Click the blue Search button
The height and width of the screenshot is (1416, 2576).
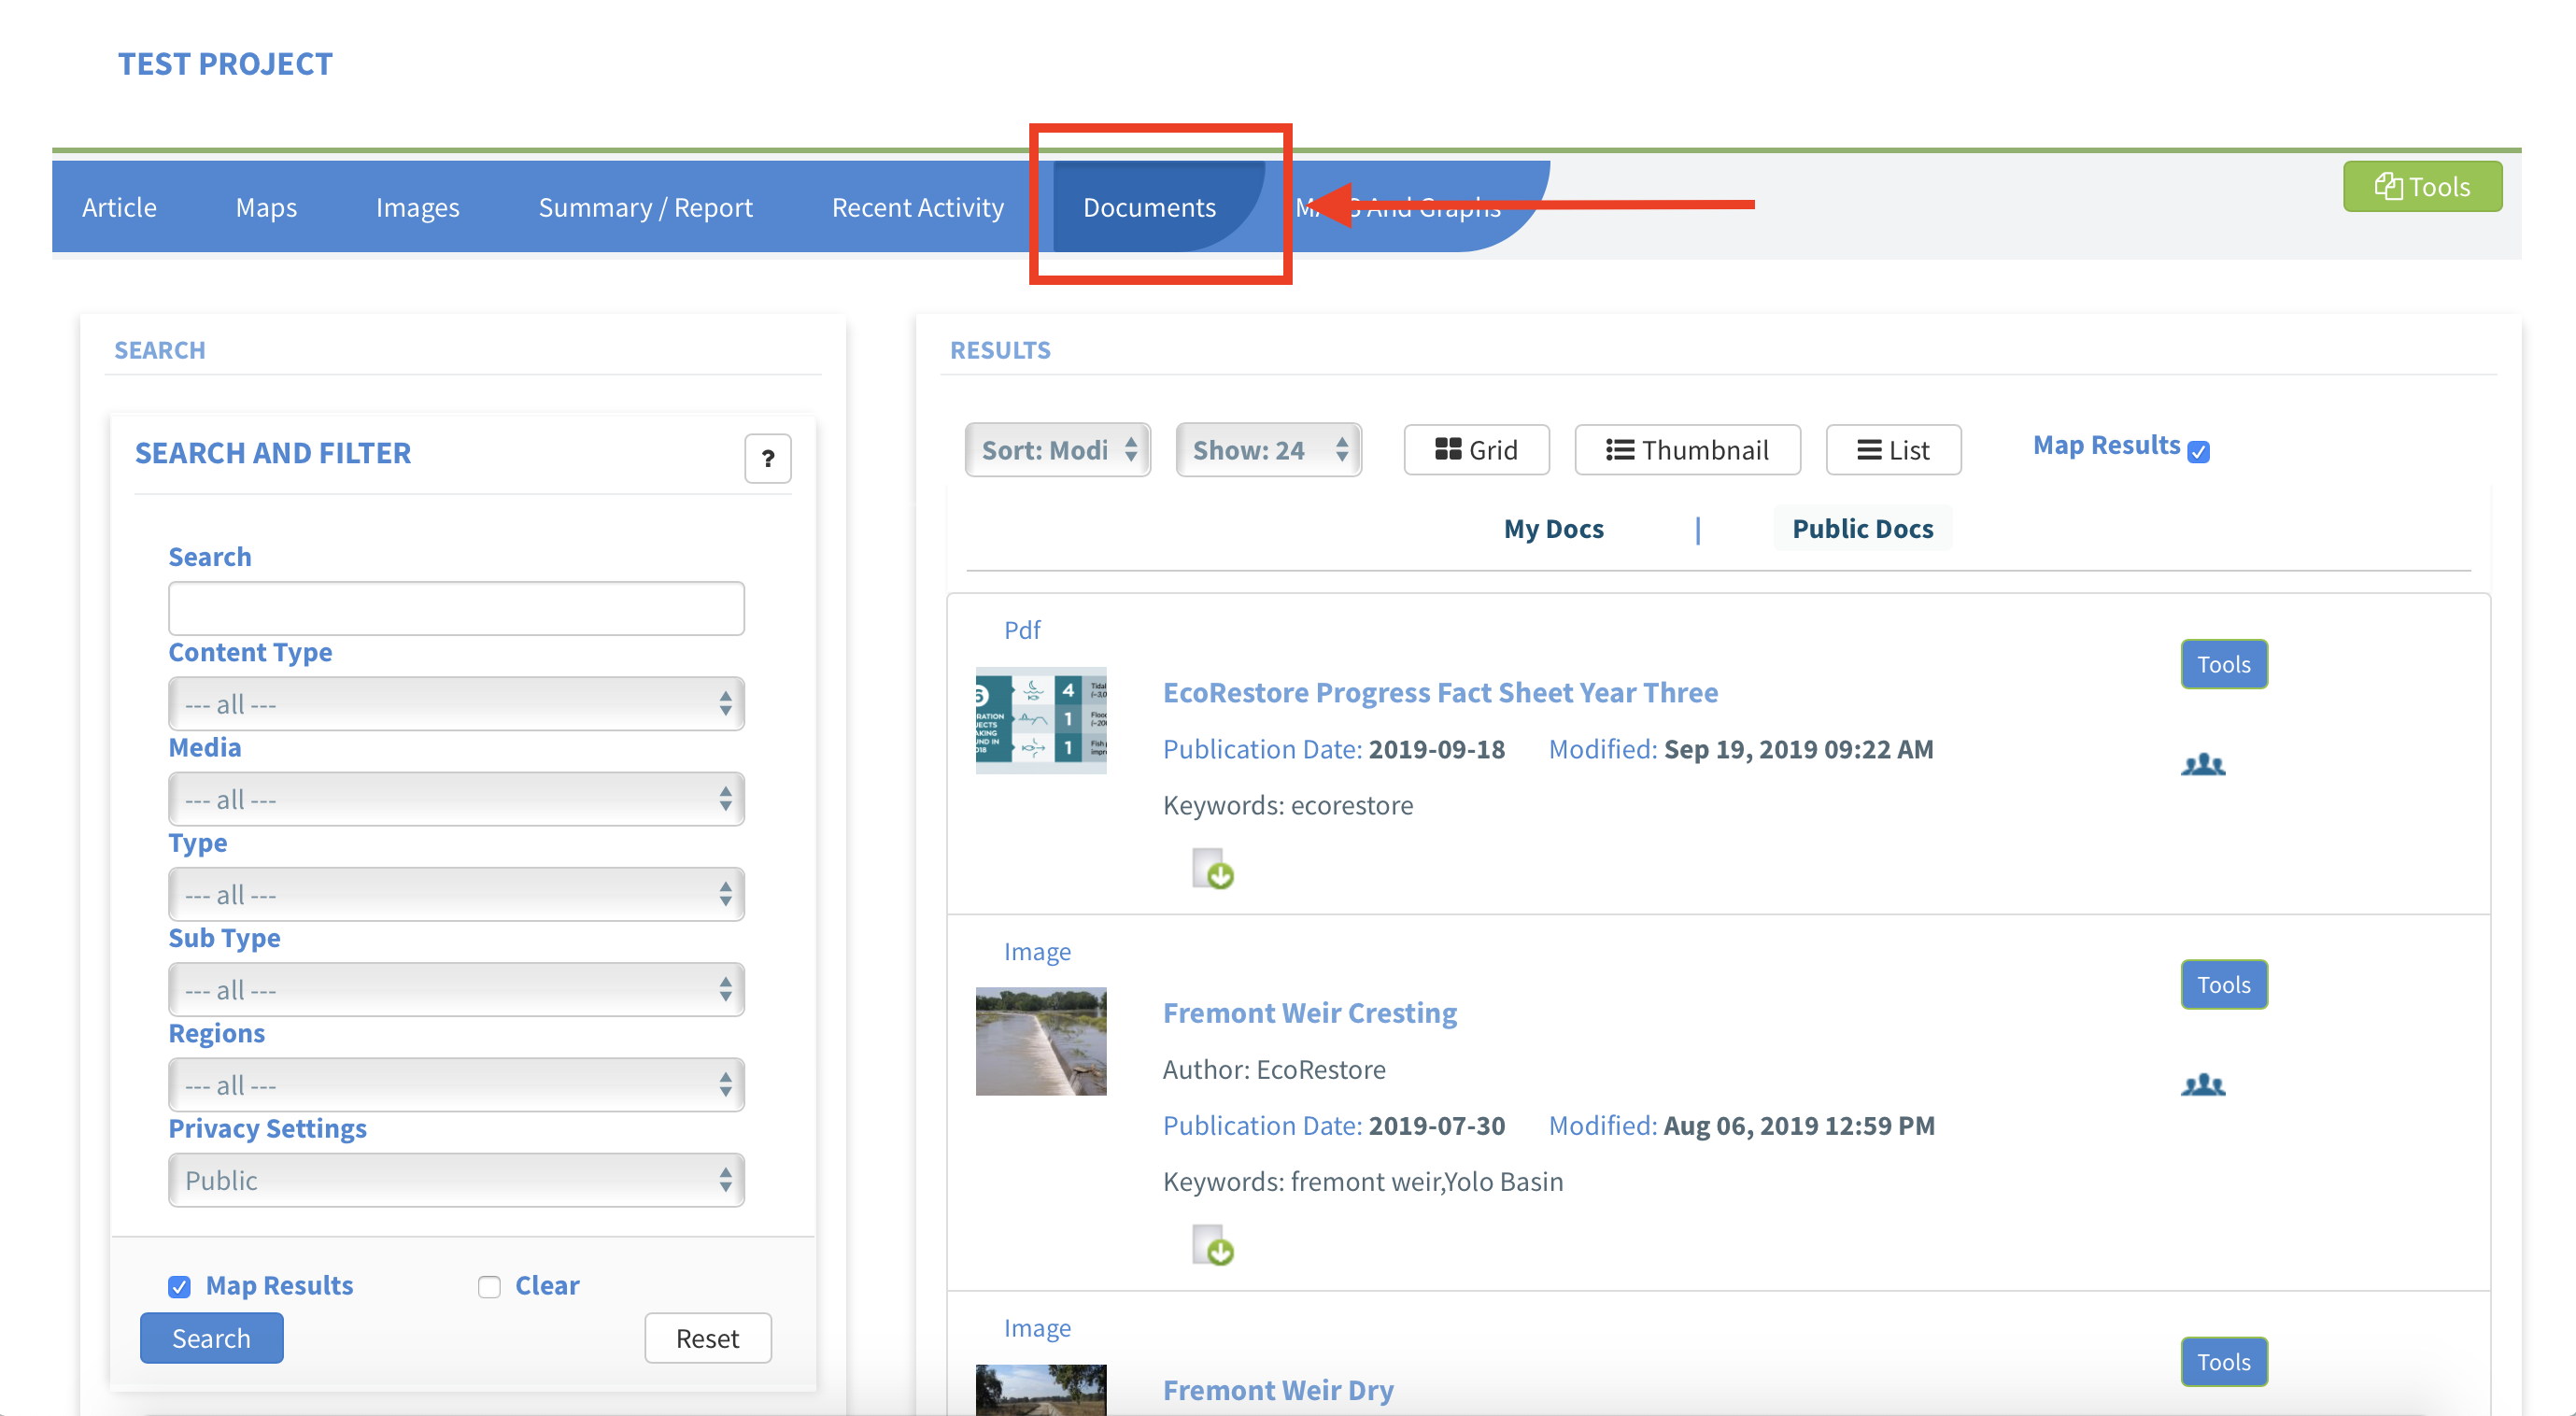(x=211, y=1338)
